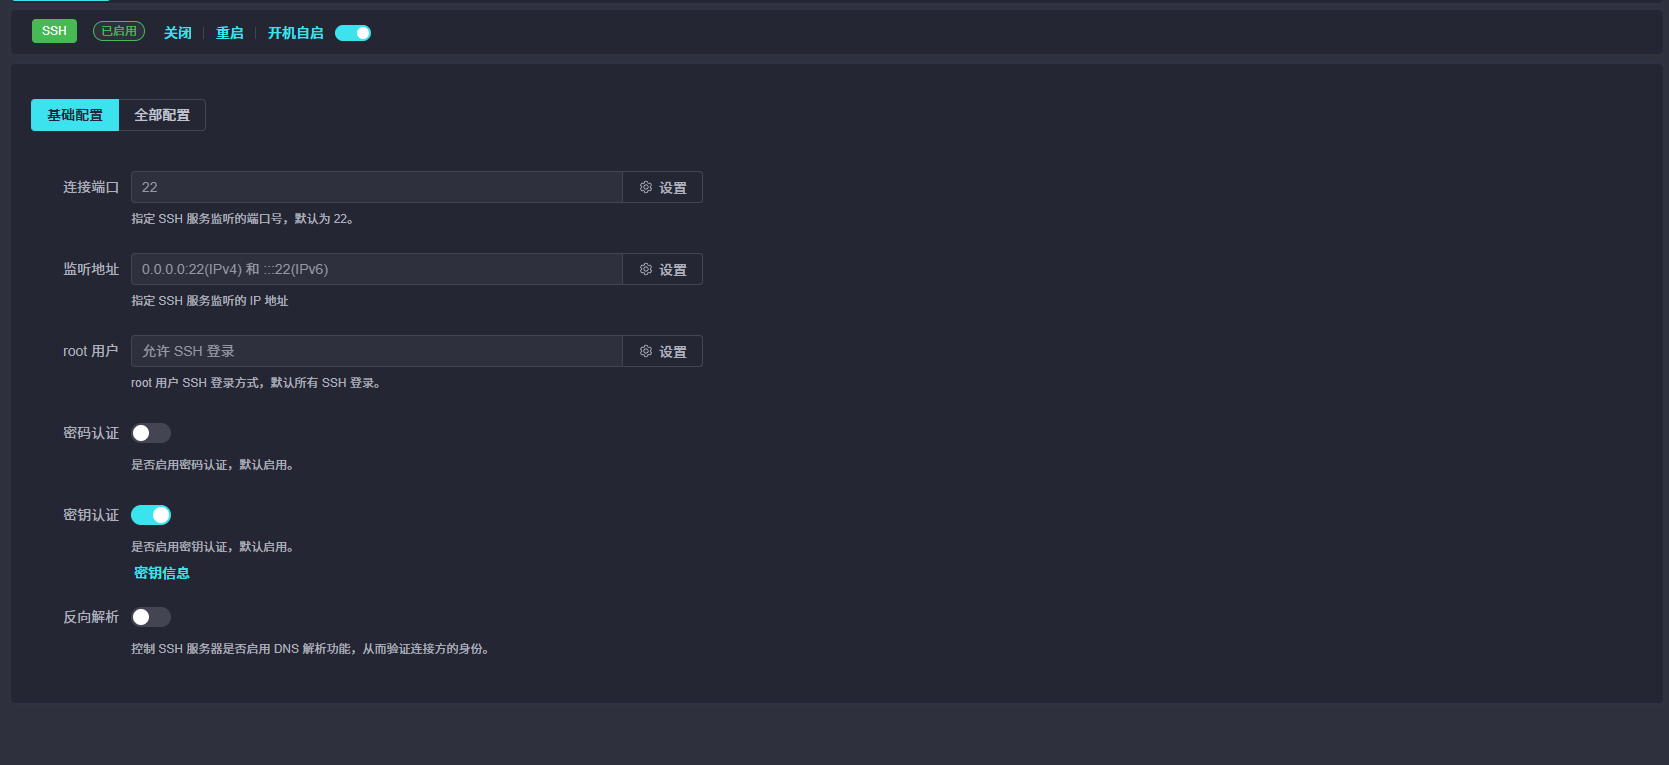This screenshot has width=1669, height=765.
Task: Switch to the 全部配置 tab
Action: pos(162,115)
